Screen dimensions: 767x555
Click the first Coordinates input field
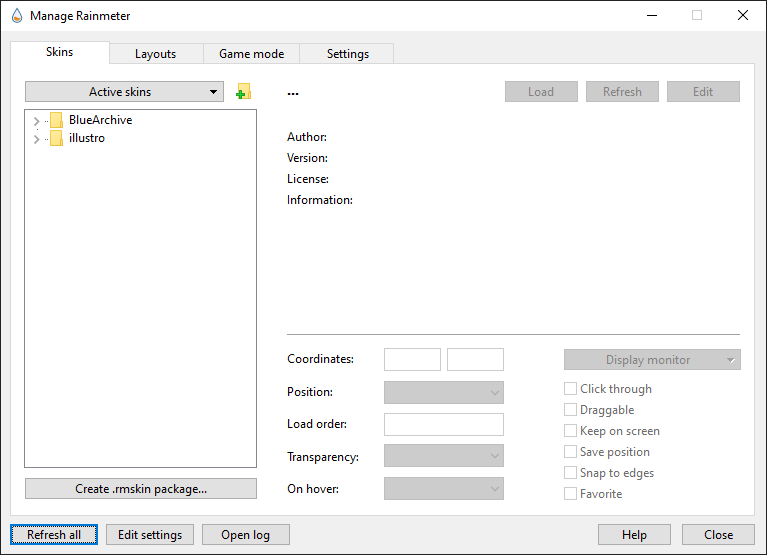pyautogui.click(x=412, y=359)
